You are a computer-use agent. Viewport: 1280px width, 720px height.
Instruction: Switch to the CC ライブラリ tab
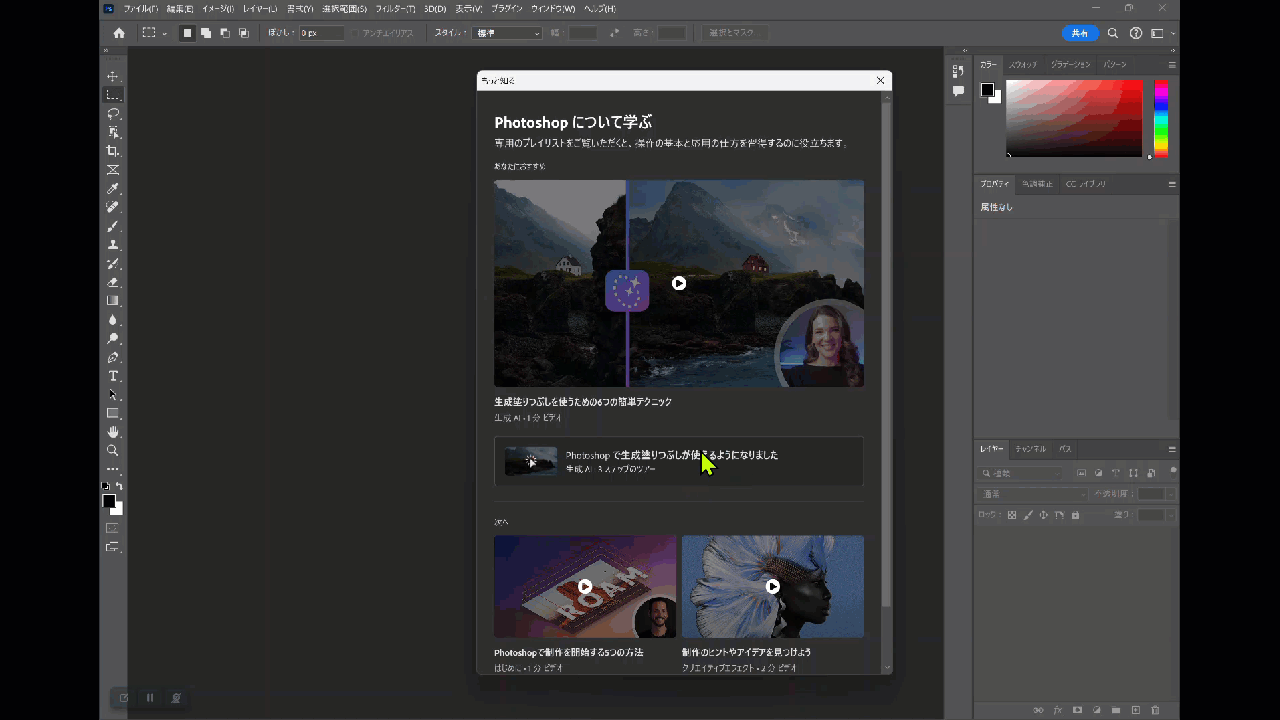[x=1086, y=184]
